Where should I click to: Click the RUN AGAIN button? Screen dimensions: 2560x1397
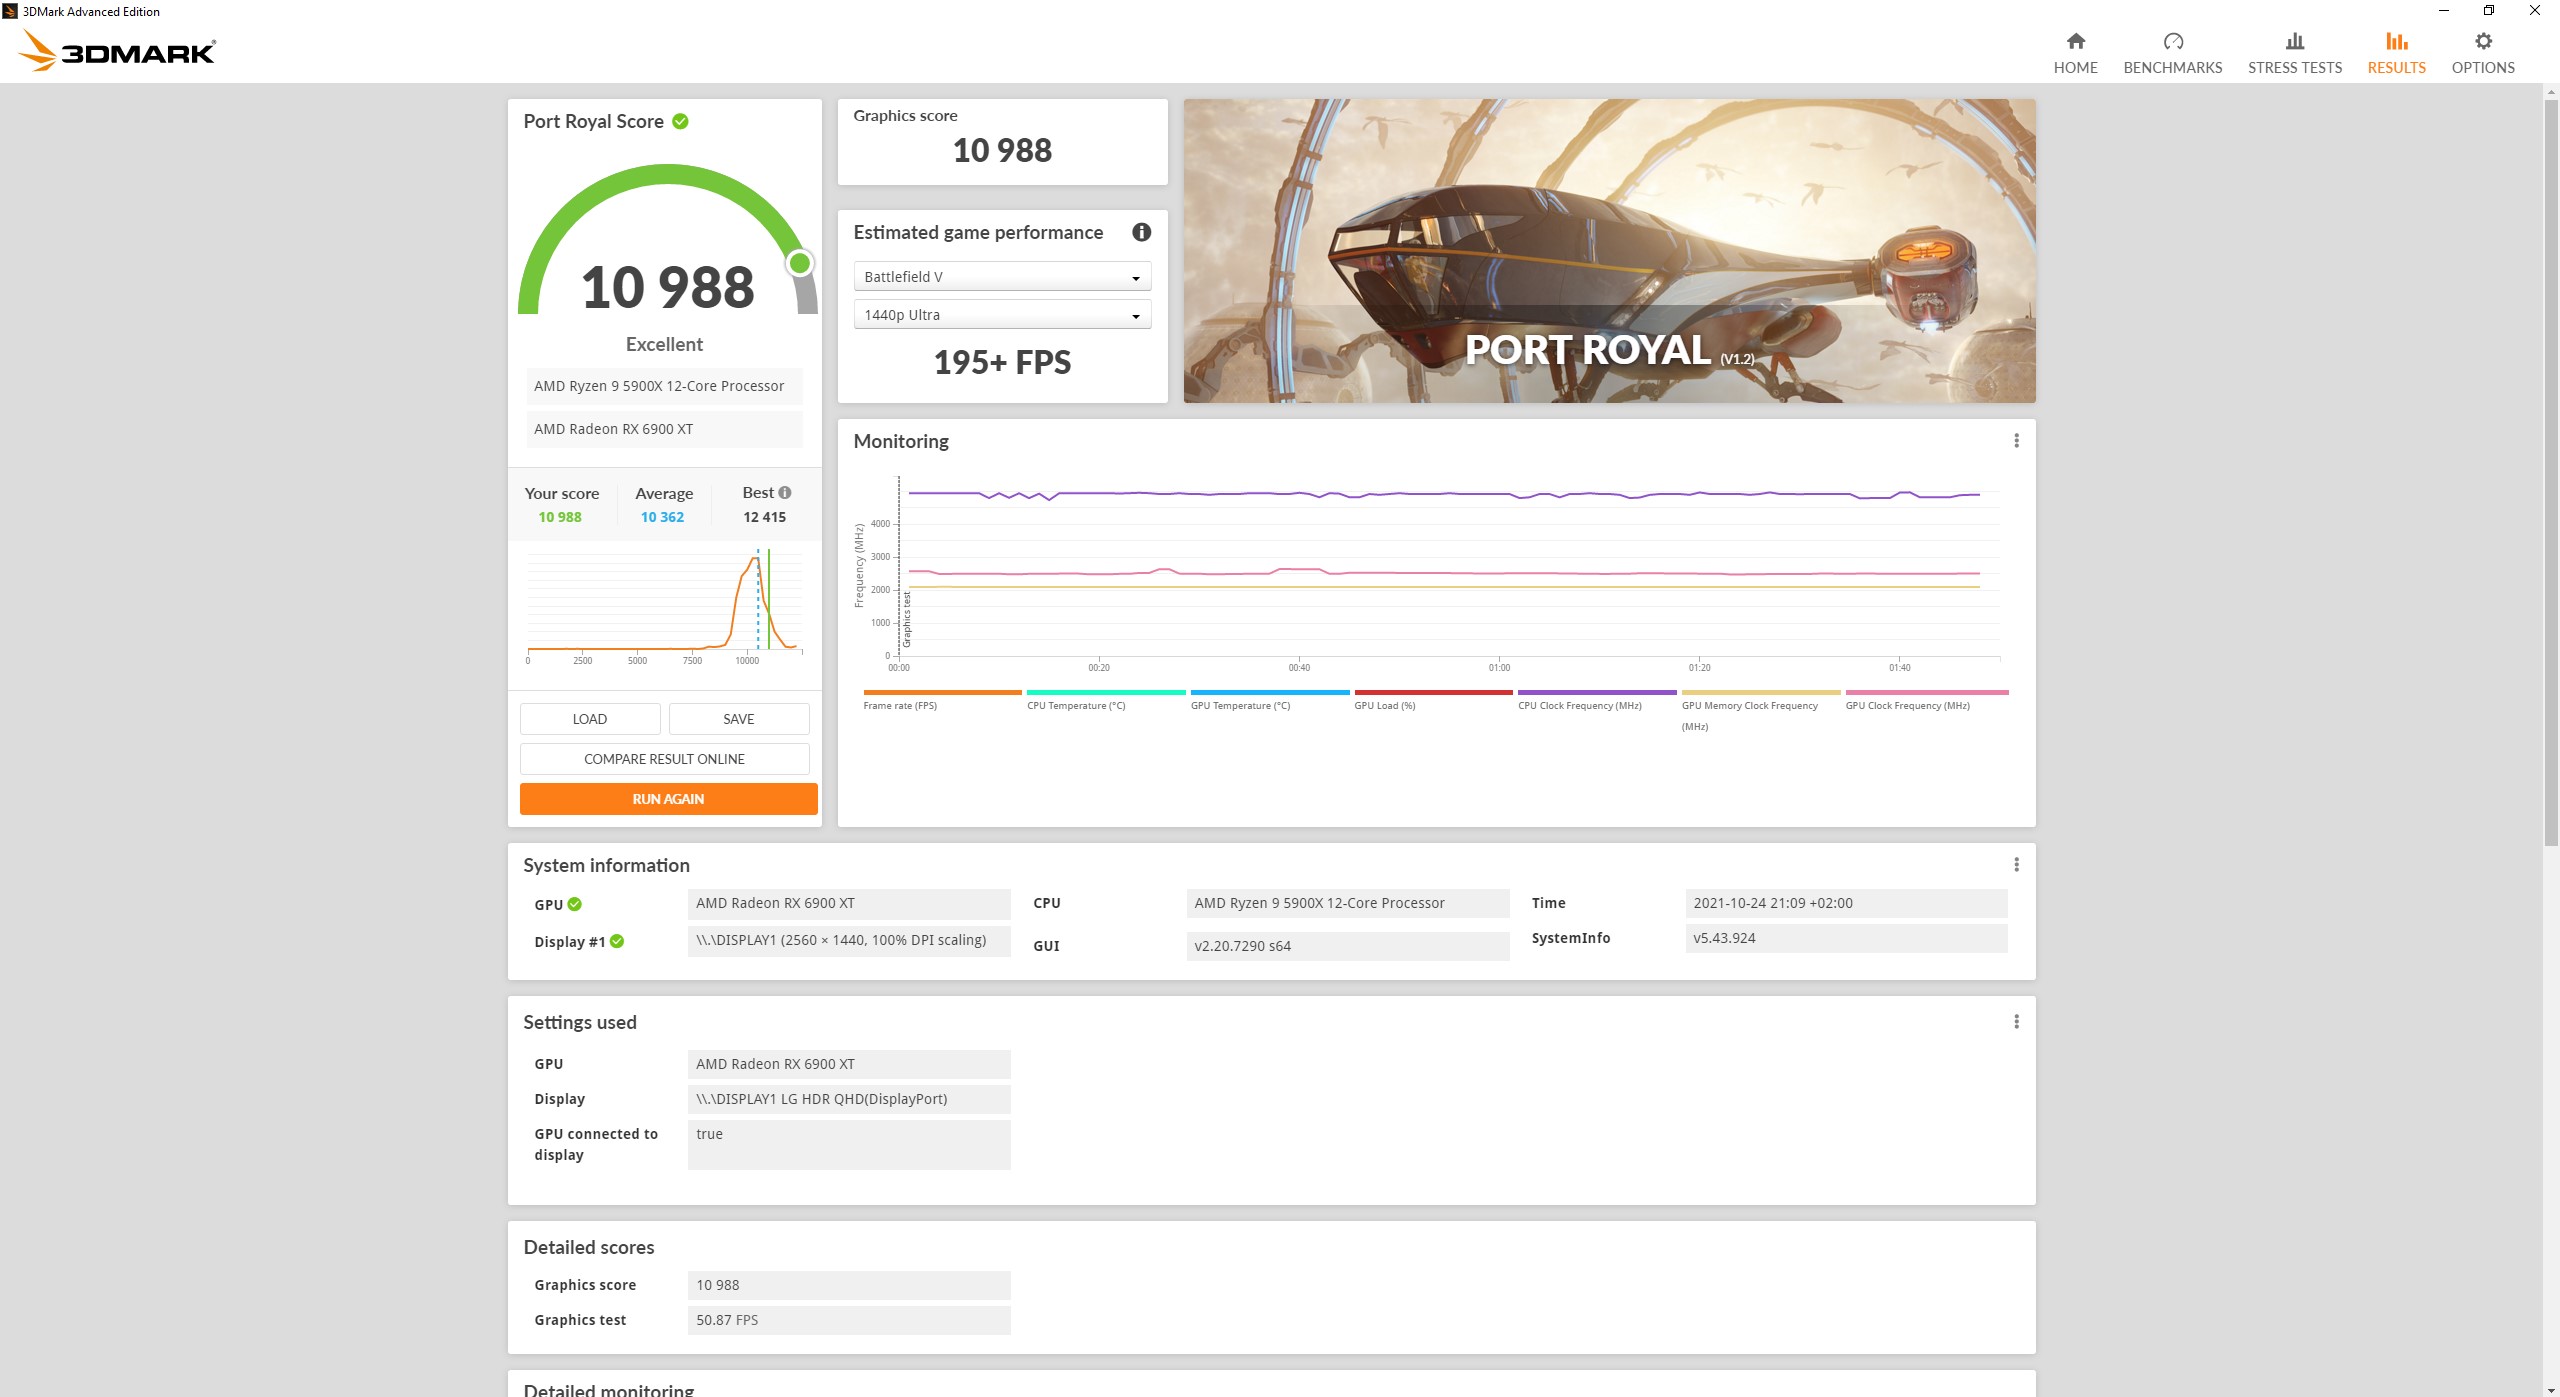(x=668, y=799)
